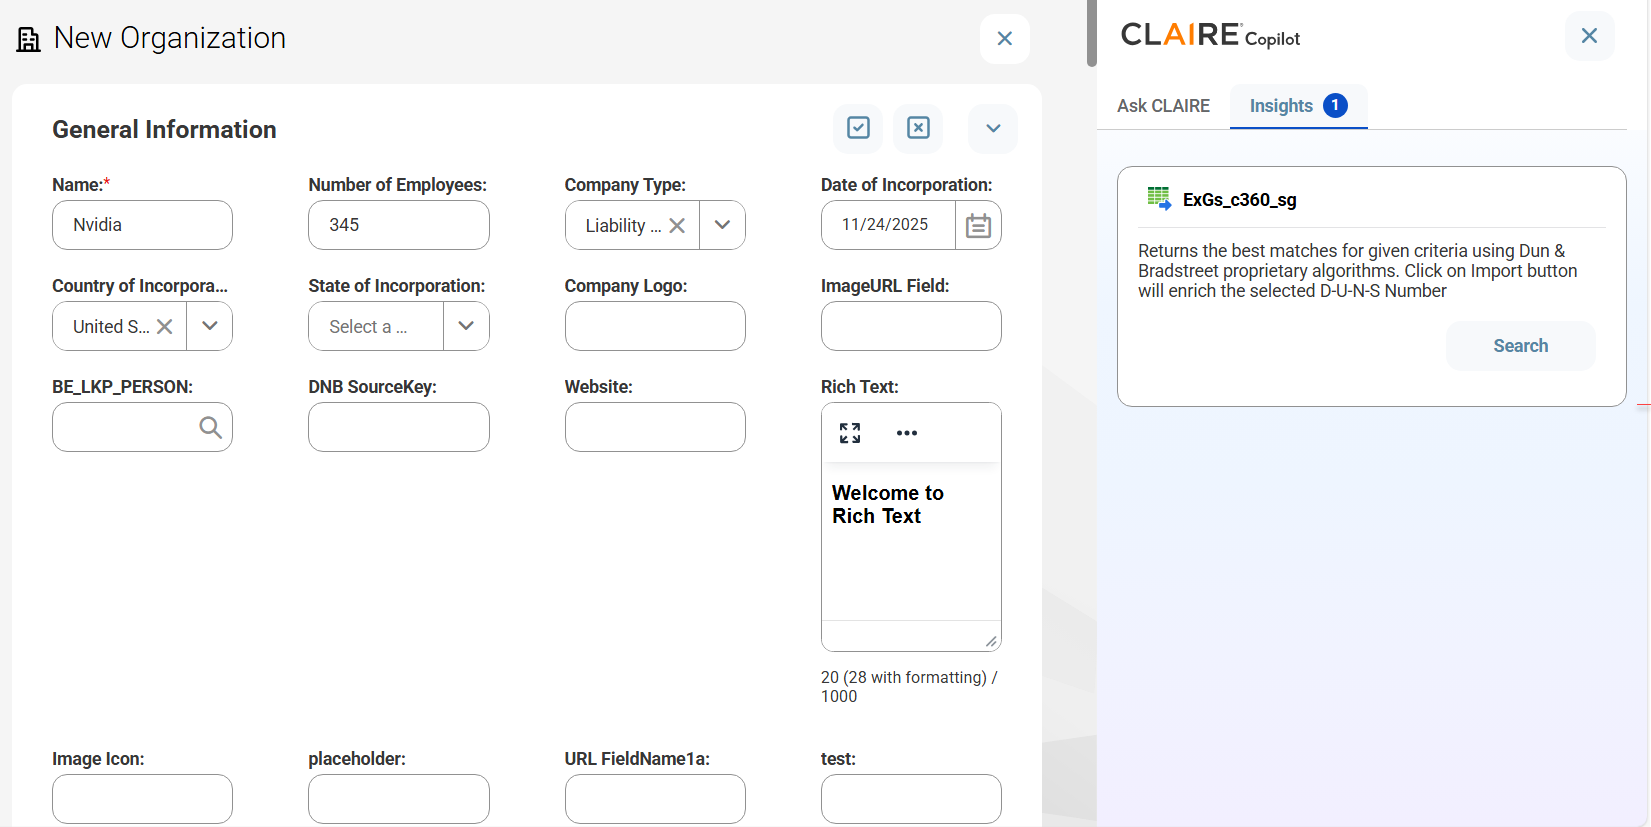Click the State of Incorporation Select a... box
This screenshot has height=827, width=1651.
pyautogui.click(x=376, y=326)
